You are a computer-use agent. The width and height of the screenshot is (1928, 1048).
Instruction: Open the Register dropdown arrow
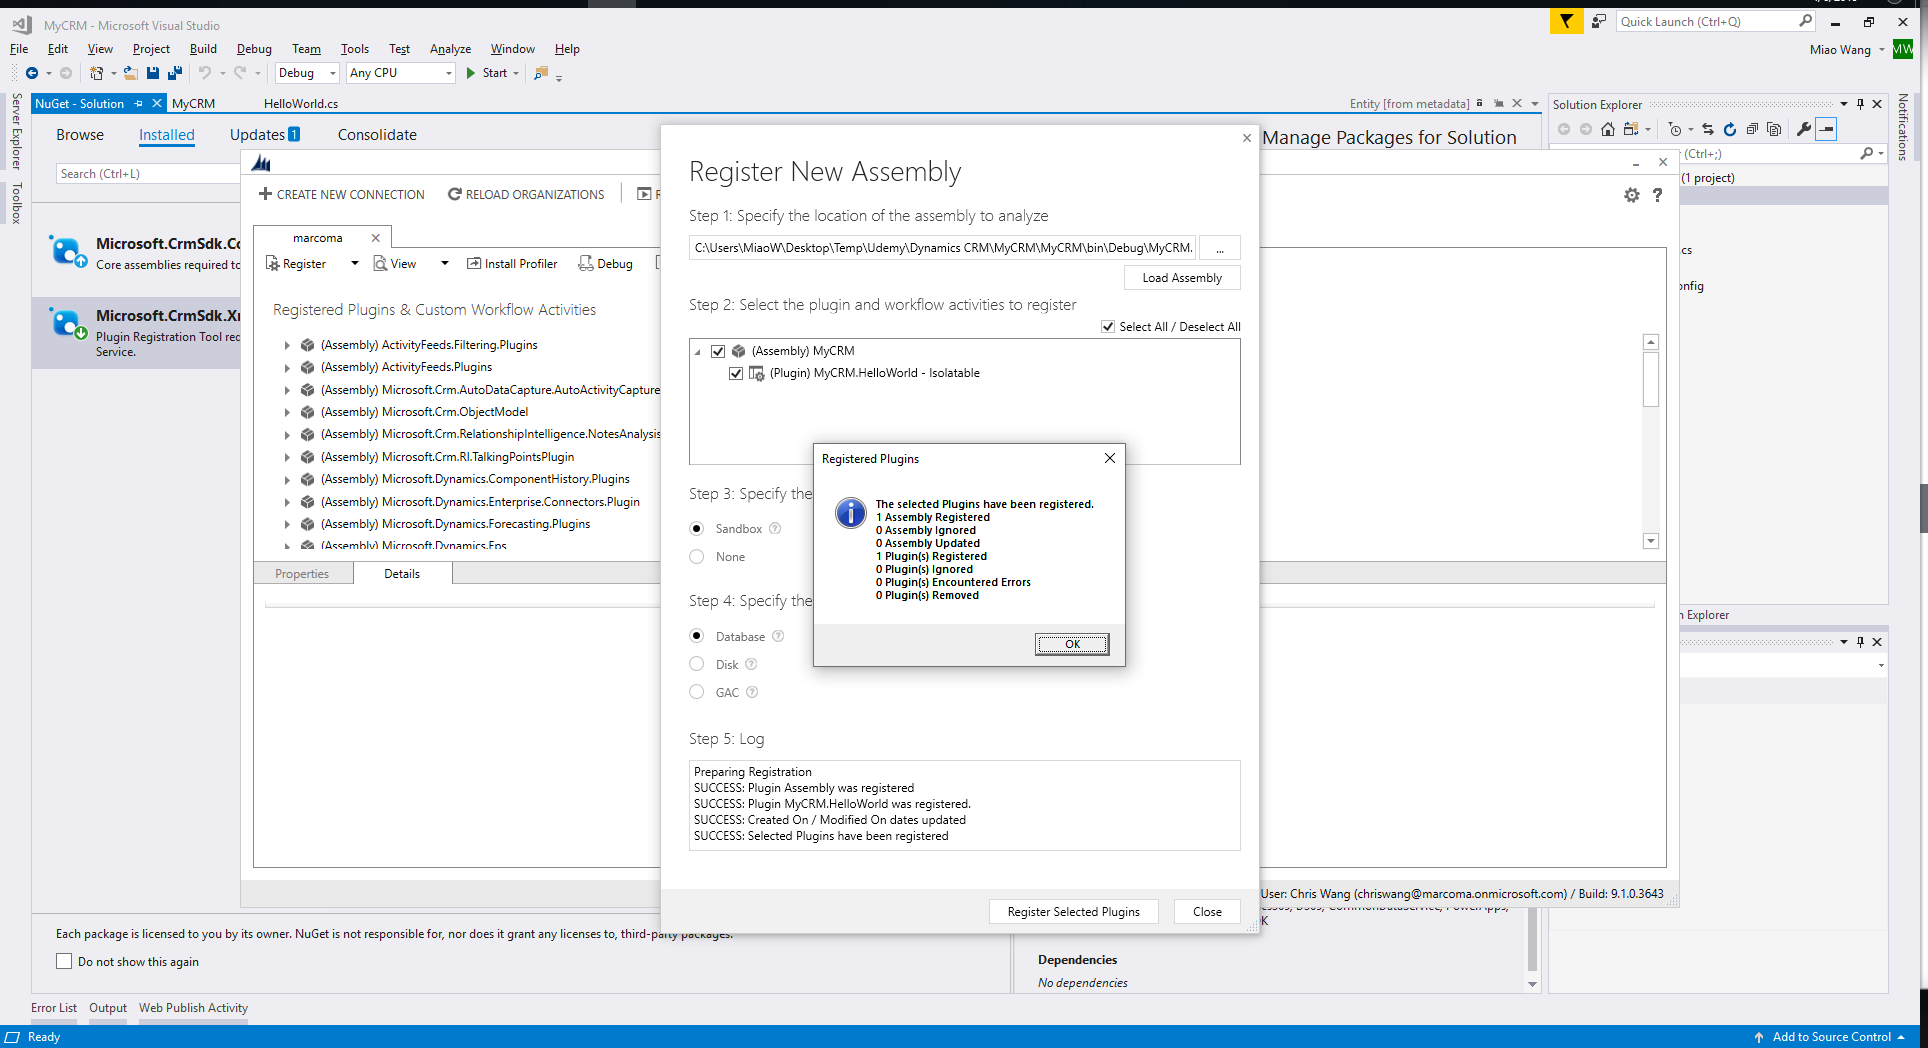click(354, 263)
